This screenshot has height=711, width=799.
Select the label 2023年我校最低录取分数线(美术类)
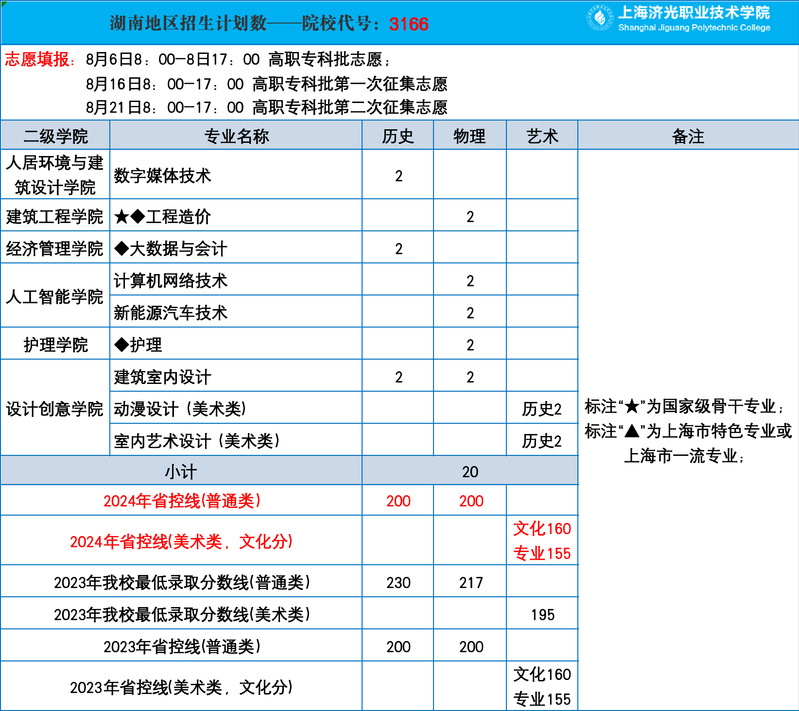pos(182,614)
